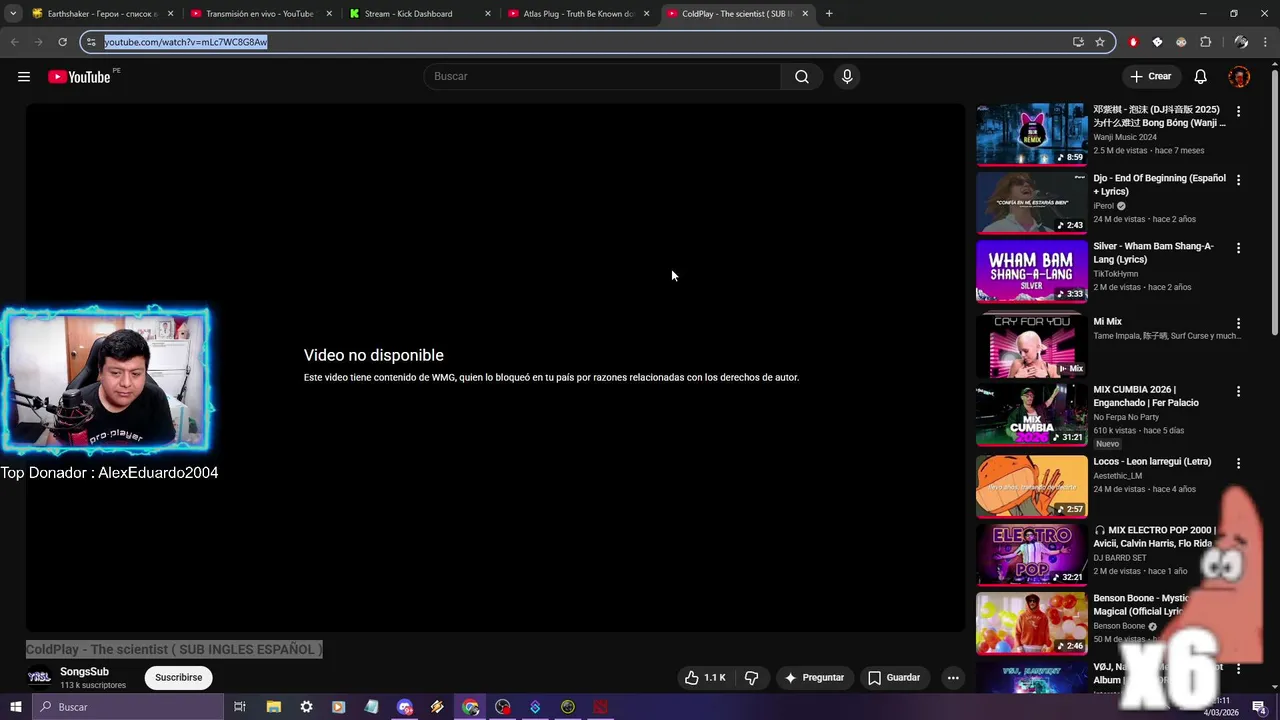Open the ELECTRO POP mix thumbnail
Viewport: 1280px width, 720px height.
pyautogui.click(x=1031, y=555)
